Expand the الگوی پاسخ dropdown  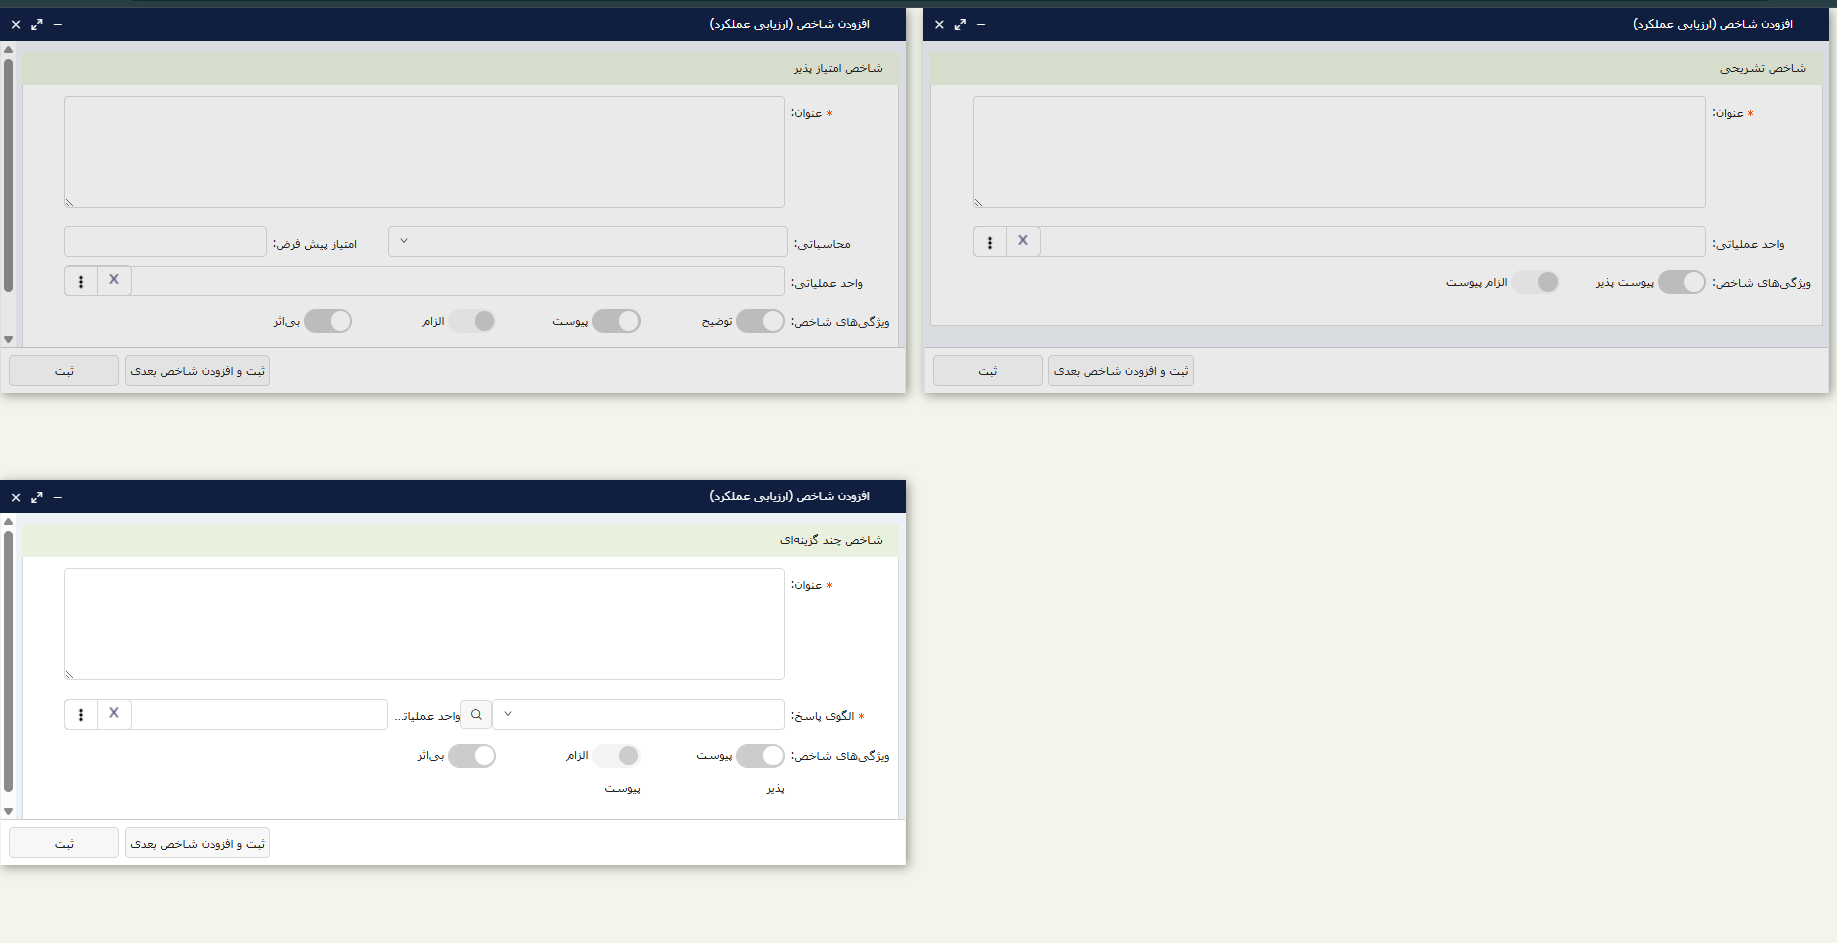point(638,714)
